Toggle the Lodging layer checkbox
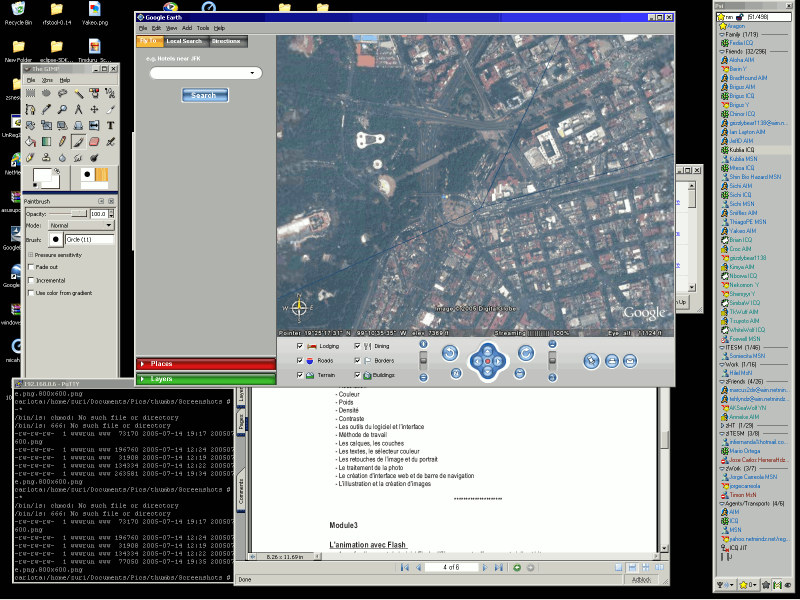This screenshot has width=800, height=600. click(300, 346)
